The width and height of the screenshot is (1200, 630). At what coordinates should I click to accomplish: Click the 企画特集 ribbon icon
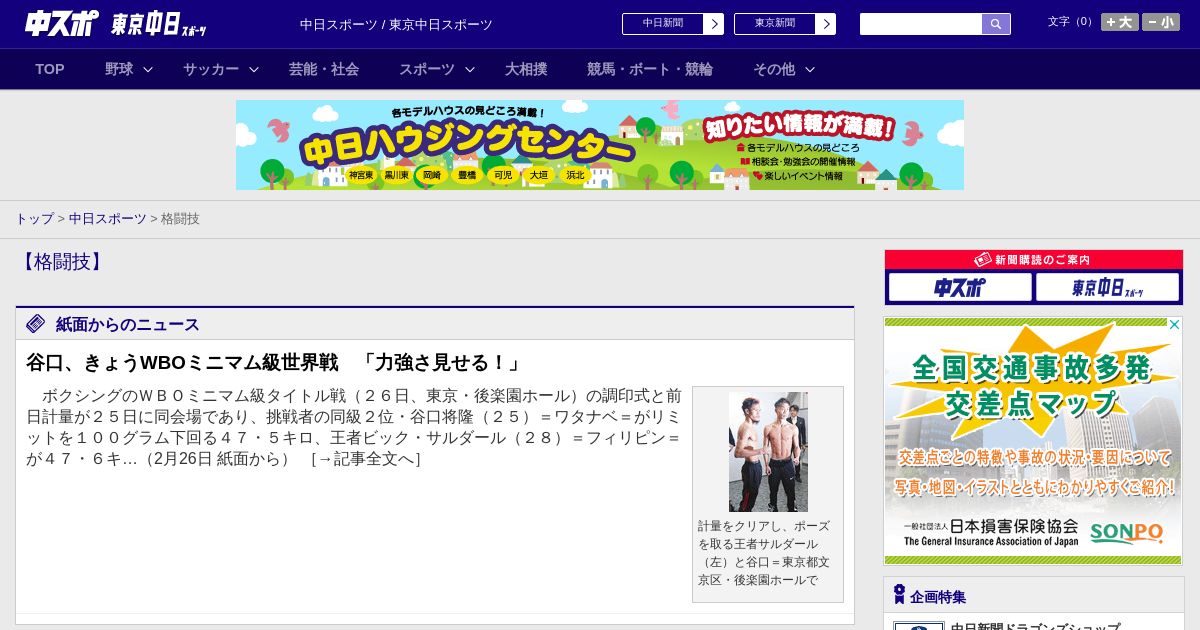point(899,595)
